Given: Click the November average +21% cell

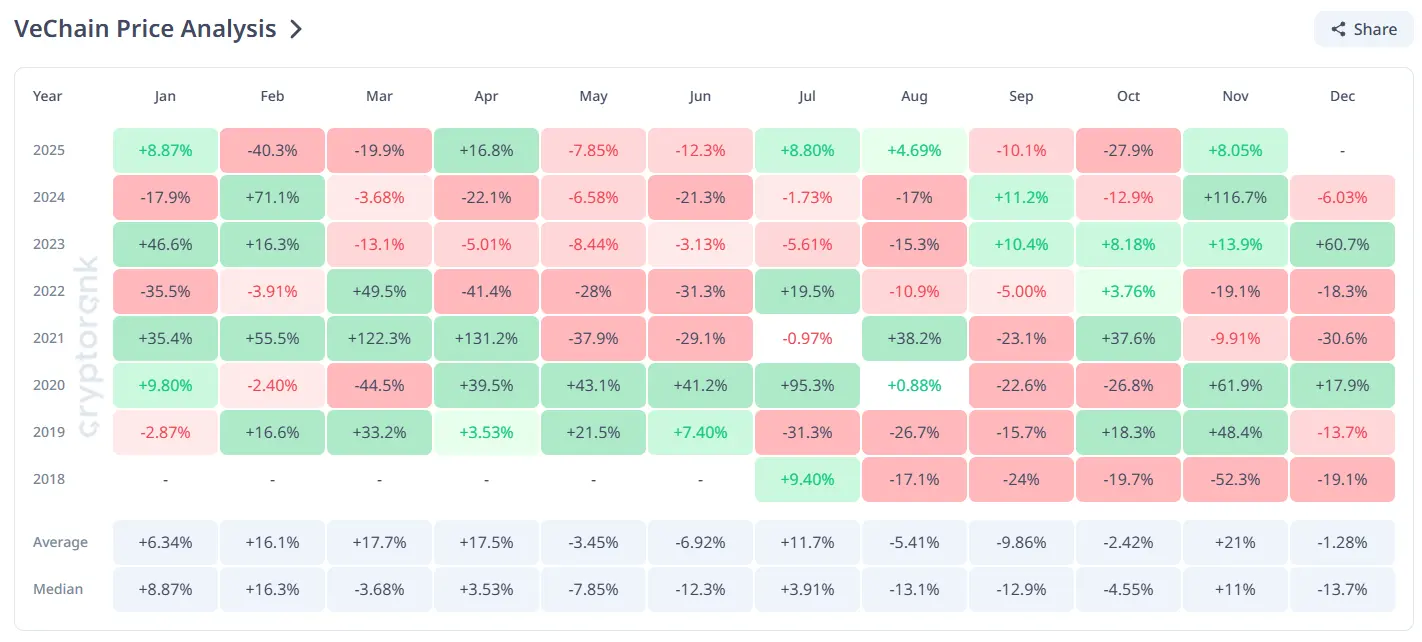Looking at the screenshot, I should click(x=1235, y=542).
